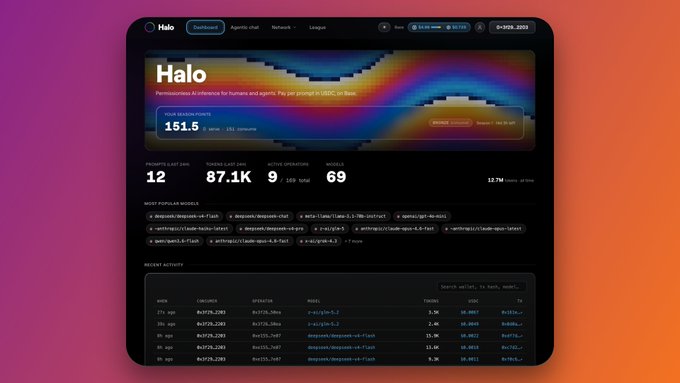Click the 3.5K tokens cell
Image resolution: width=680 pixels, height=383 pixels.
(x=434, y=312)
